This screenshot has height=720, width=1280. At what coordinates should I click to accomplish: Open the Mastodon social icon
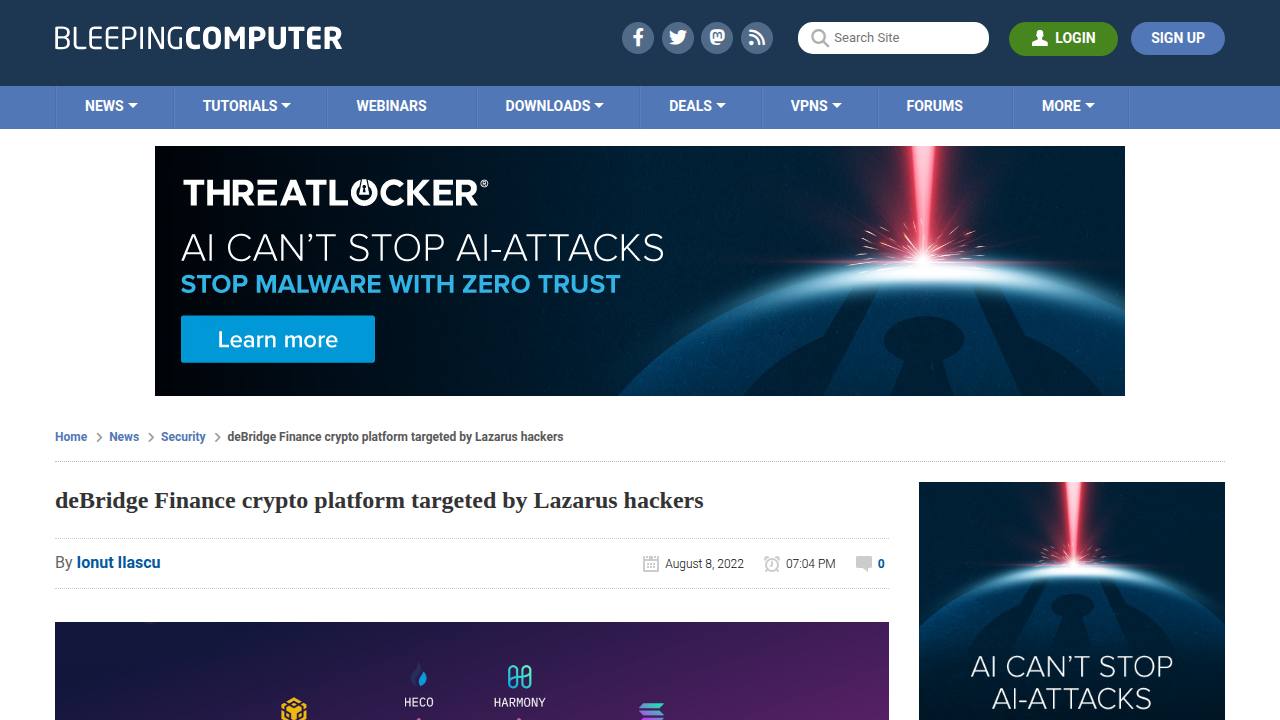(717, 38)
